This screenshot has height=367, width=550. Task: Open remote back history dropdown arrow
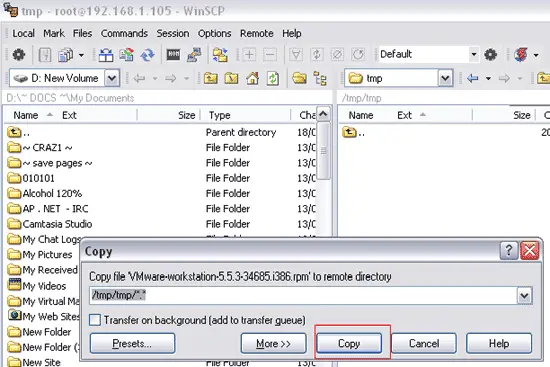[x=488, y=78]
